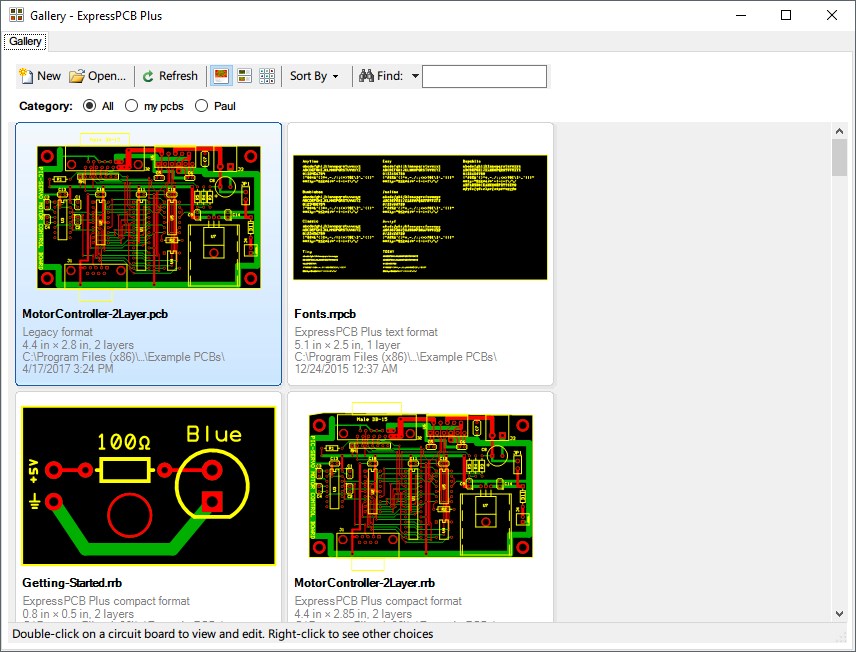Select the Getting-Started.rrb board thumbnail
The height and width of the screenshot is (652, 856).
[148, 486]
